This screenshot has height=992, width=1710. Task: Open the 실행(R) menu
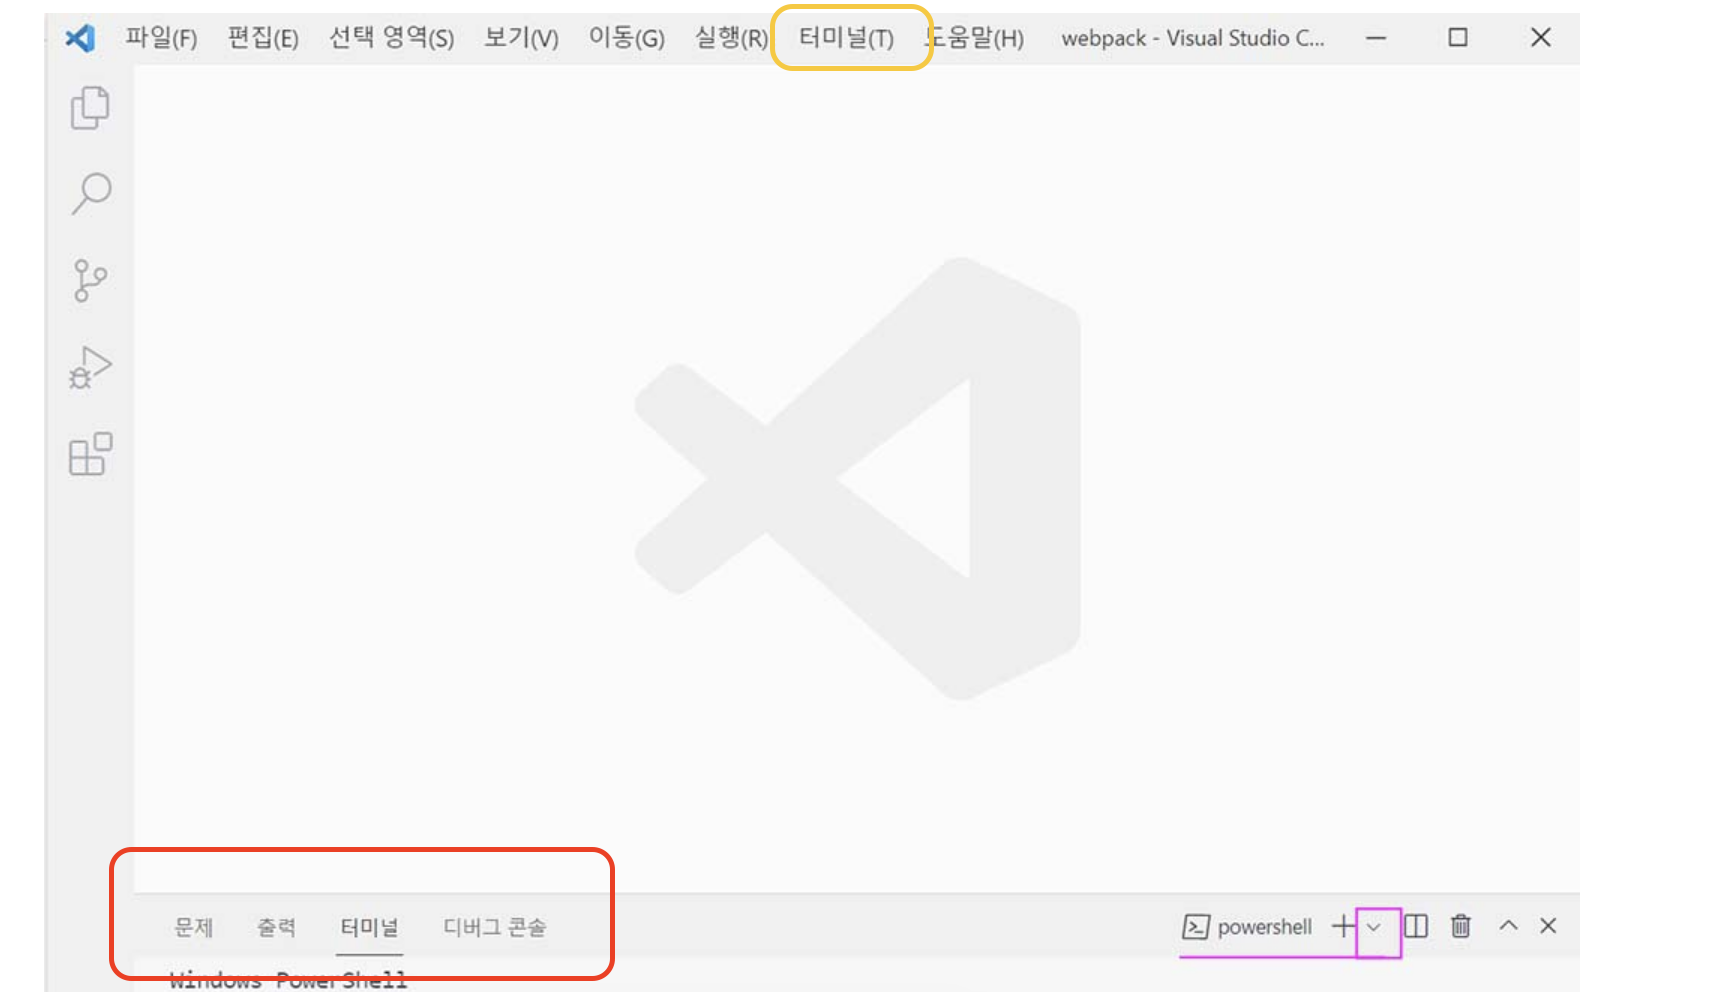[x=731, y=38]
